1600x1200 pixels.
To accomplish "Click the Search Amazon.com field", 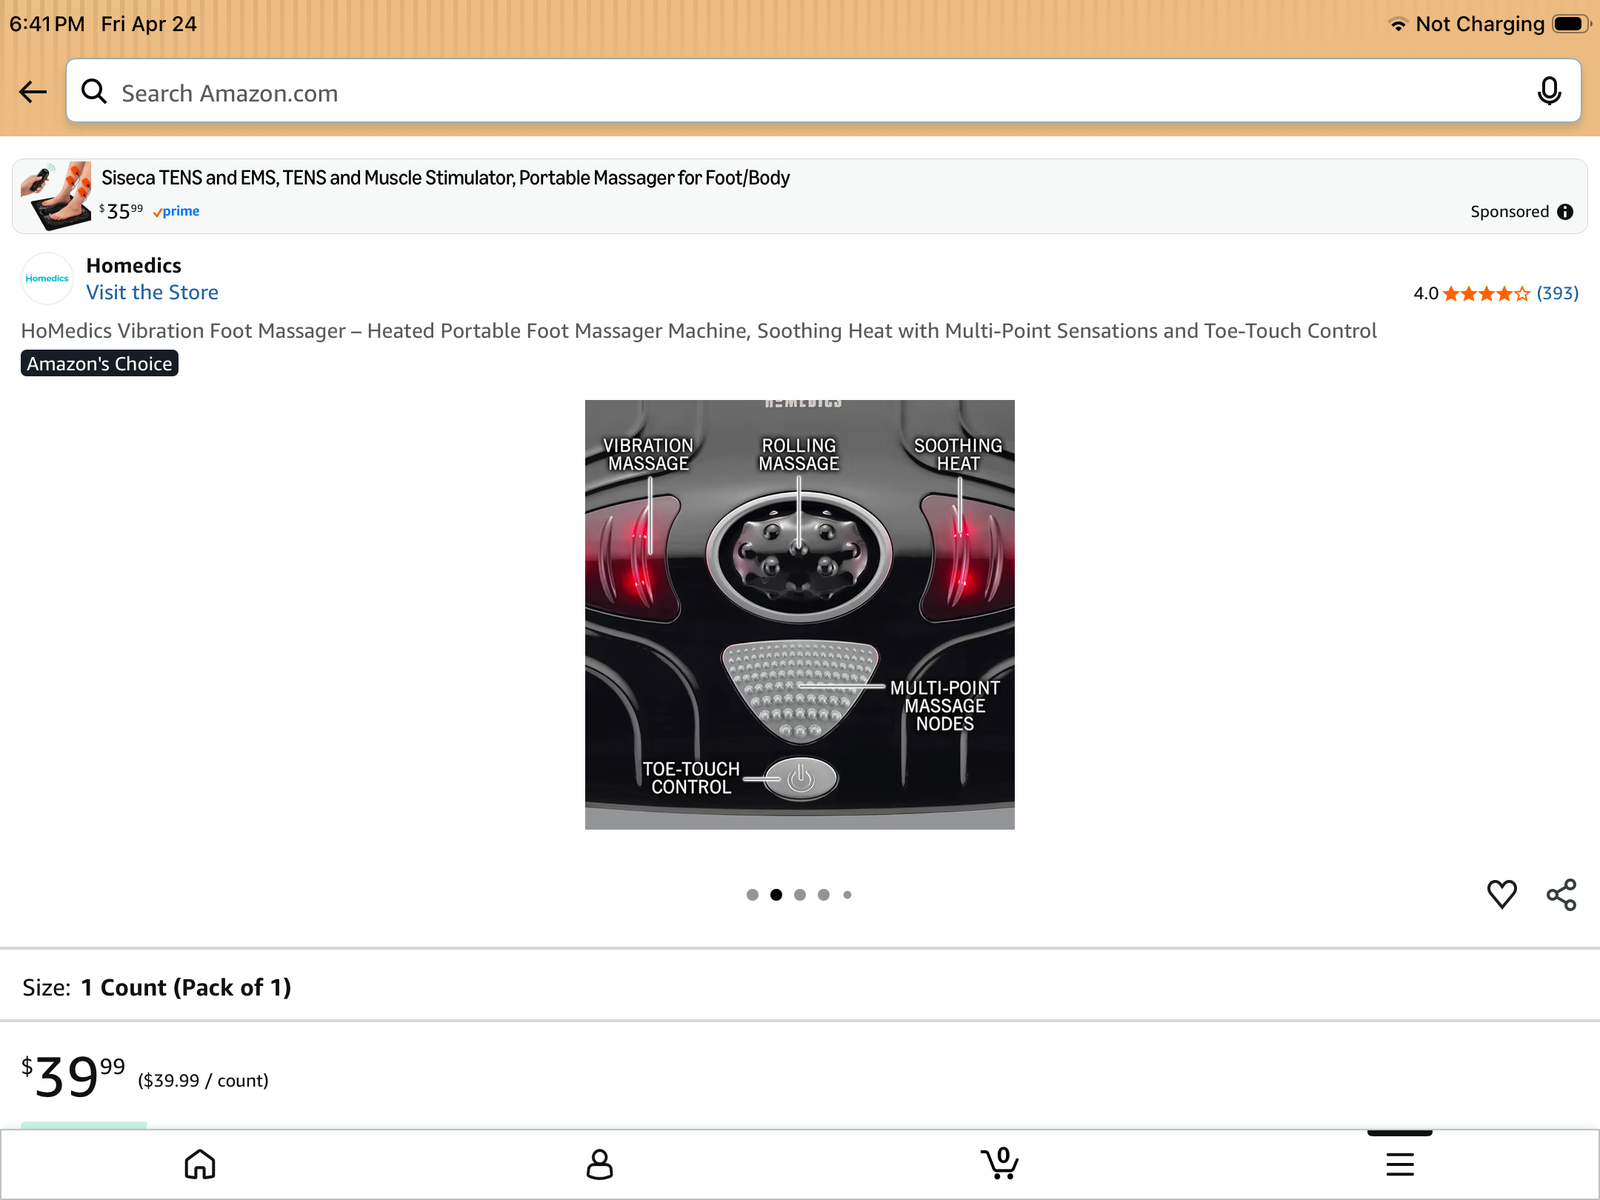I will 800,93.
